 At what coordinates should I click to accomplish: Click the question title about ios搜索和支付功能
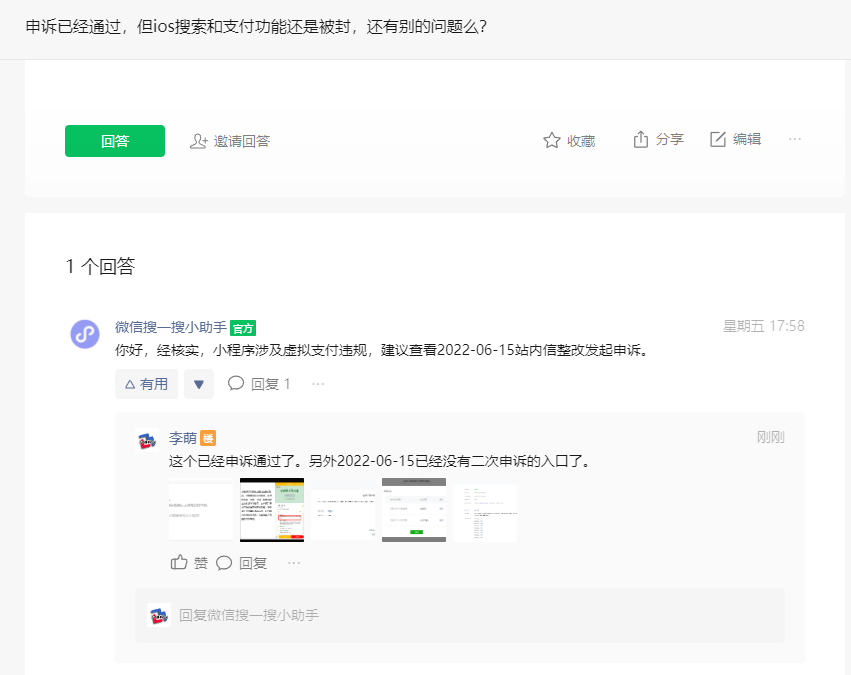256,26
